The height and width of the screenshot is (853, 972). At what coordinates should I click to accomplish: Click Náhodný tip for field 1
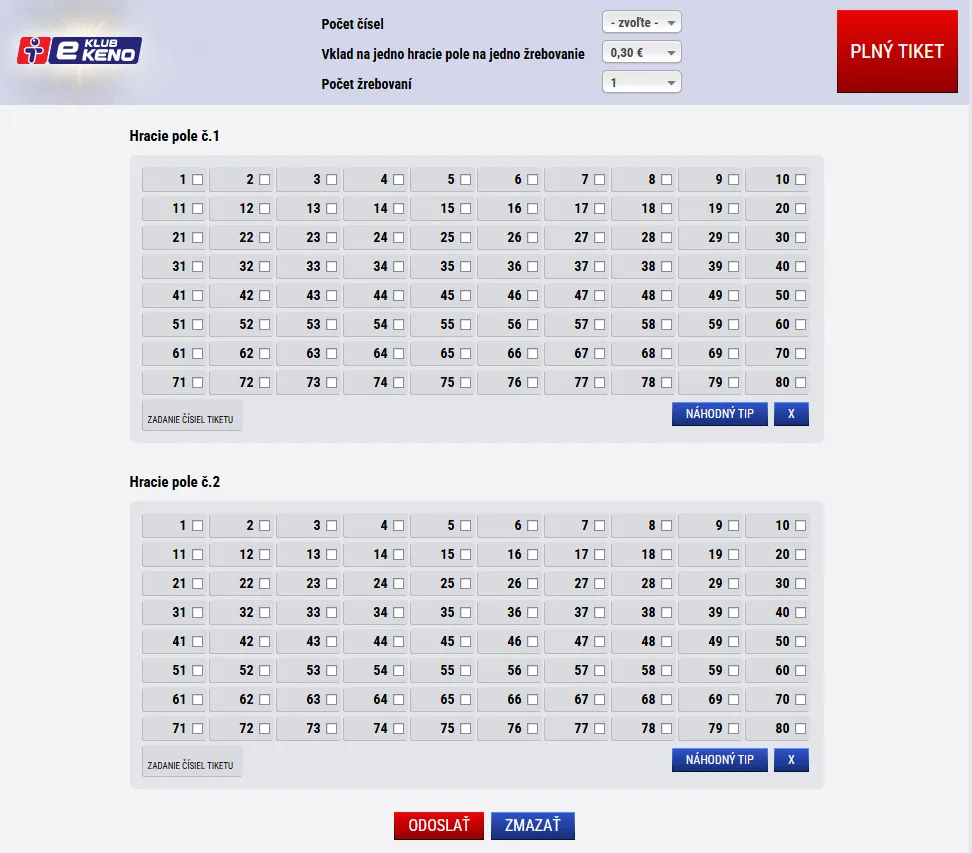tap(719, 414)
